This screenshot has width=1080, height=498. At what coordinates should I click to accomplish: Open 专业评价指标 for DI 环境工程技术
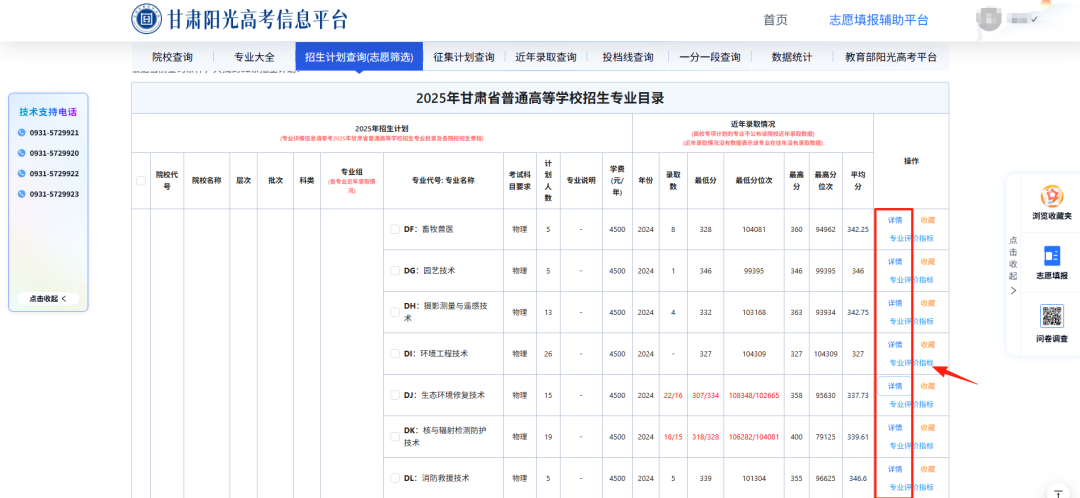(x=911, y=362)
